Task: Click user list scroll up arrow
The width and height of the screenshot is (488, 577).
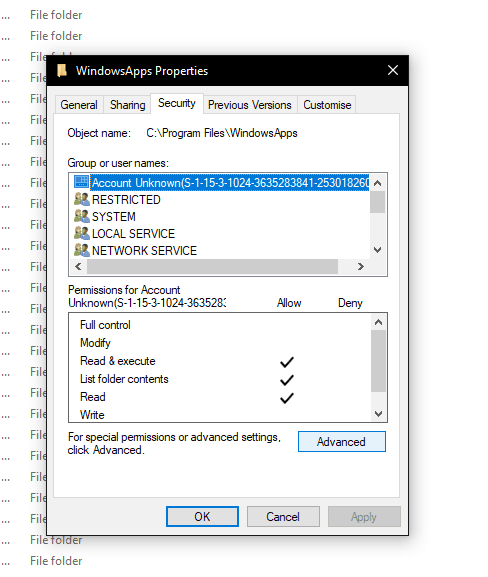Action: coord(377,183)
